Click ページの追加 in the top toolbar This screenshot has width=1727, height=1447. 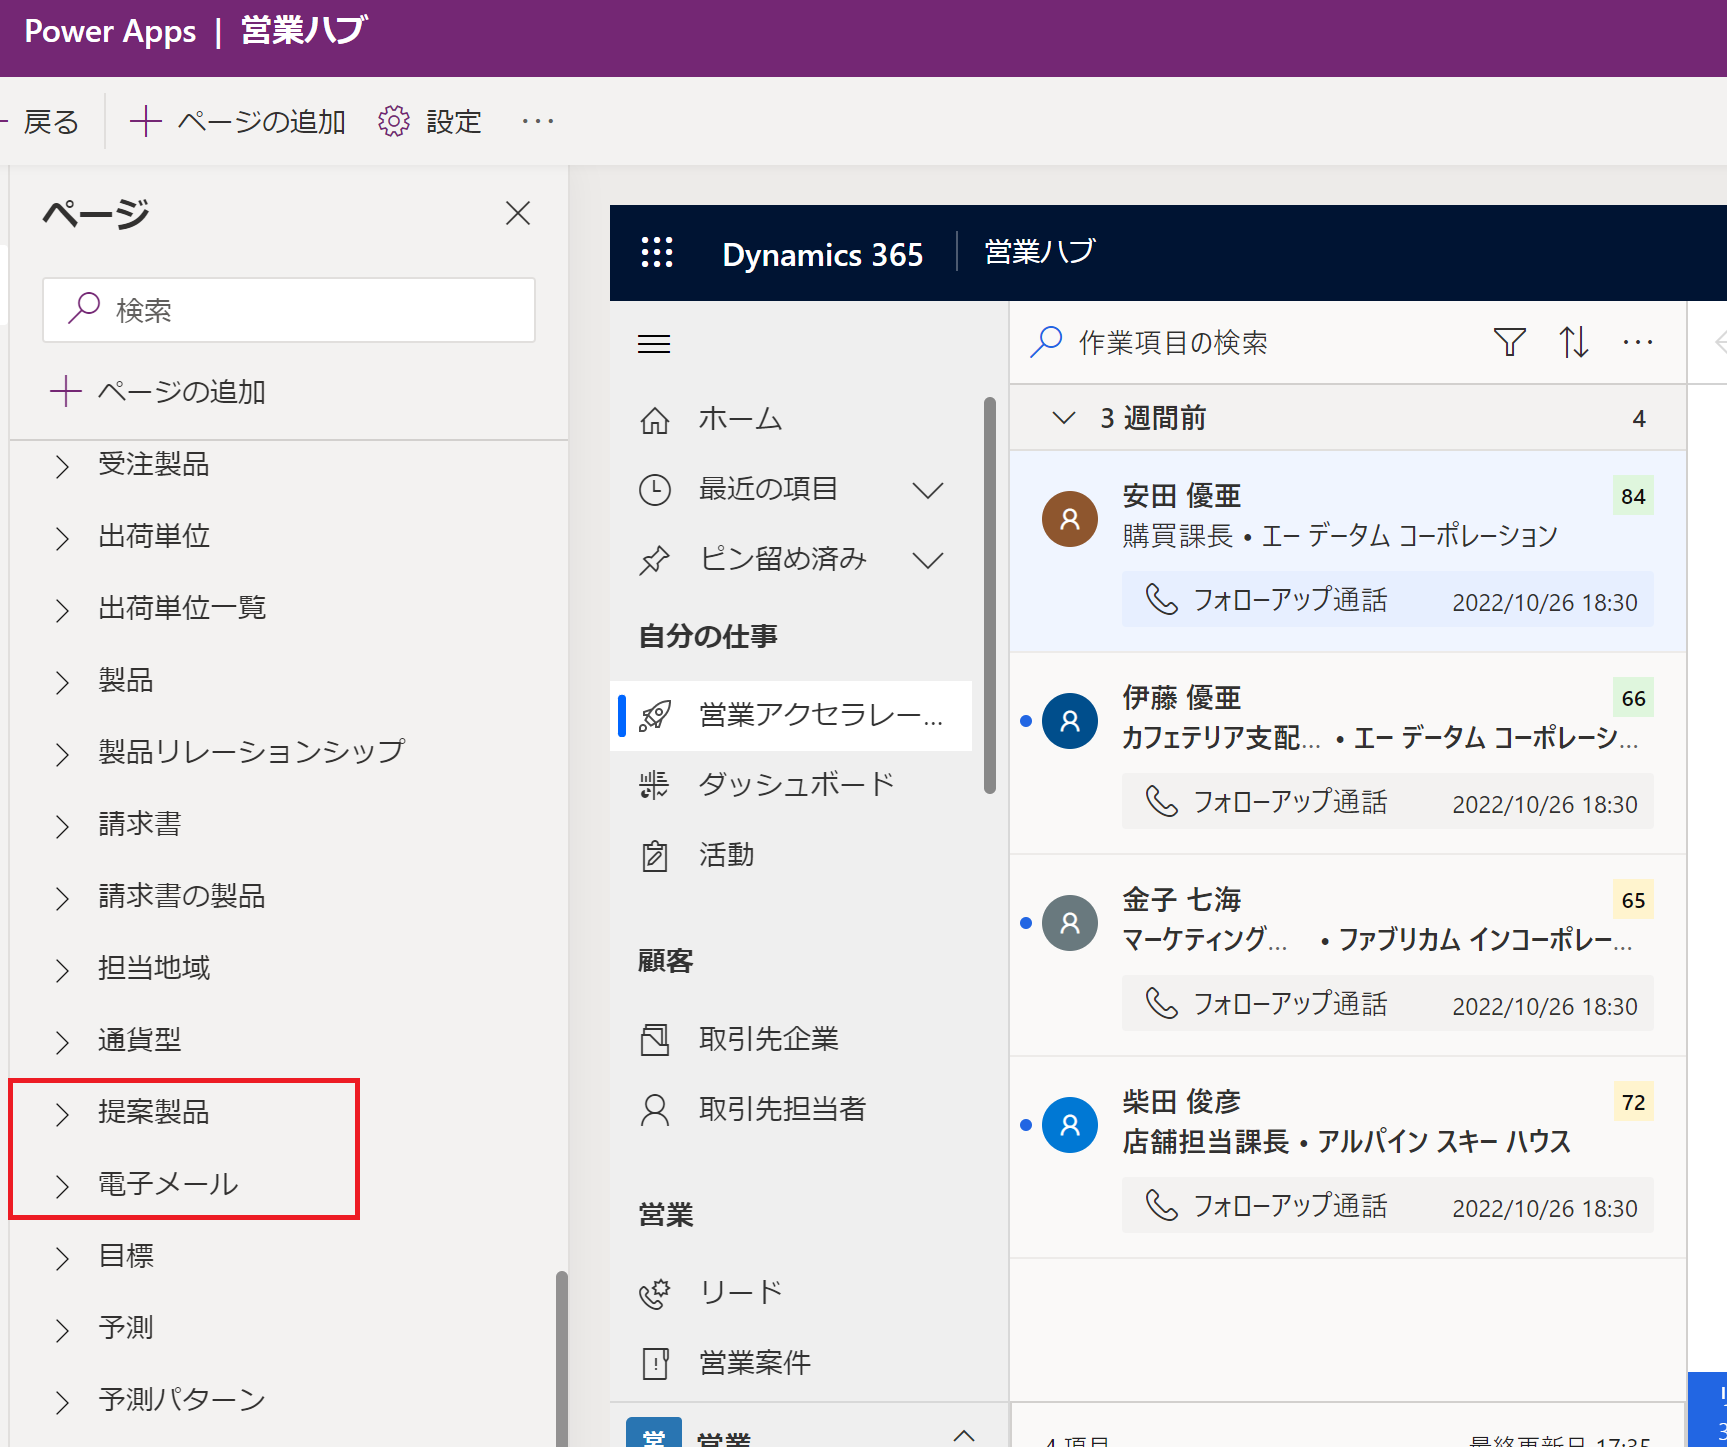click(238, 121)
